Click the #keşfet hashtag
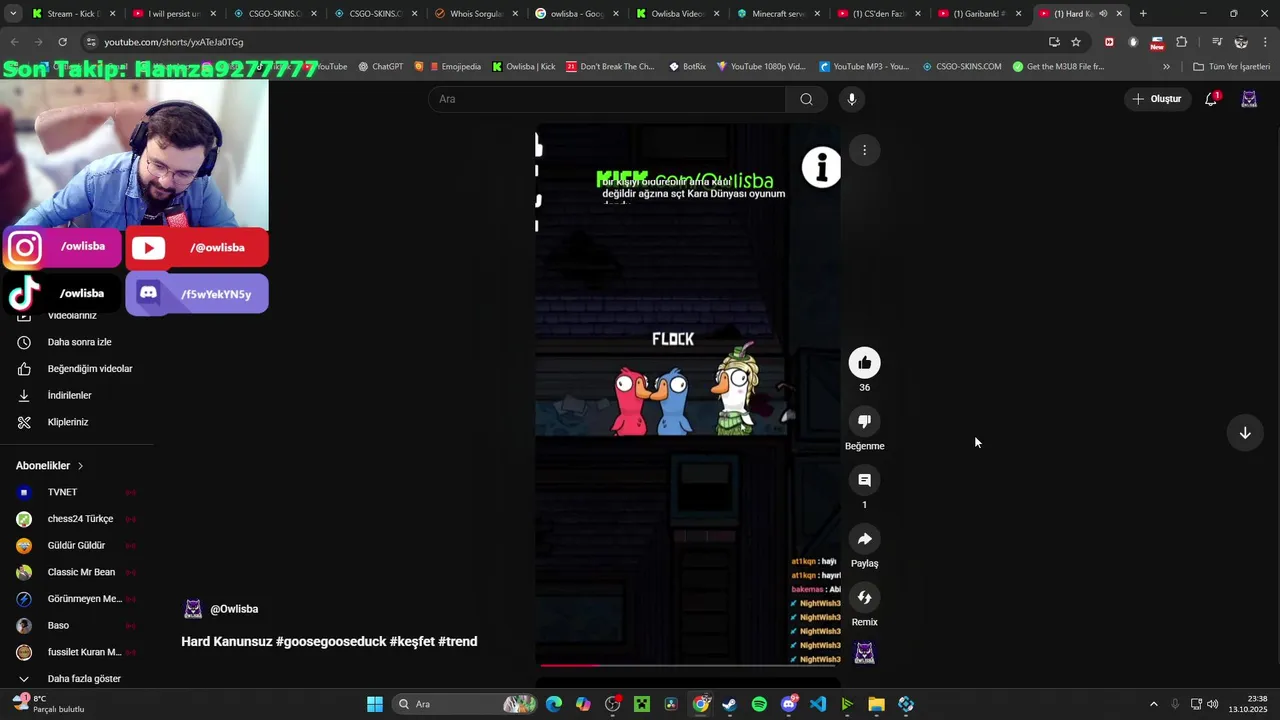The height and width of the screenshot is (720, 1280). 412,641
